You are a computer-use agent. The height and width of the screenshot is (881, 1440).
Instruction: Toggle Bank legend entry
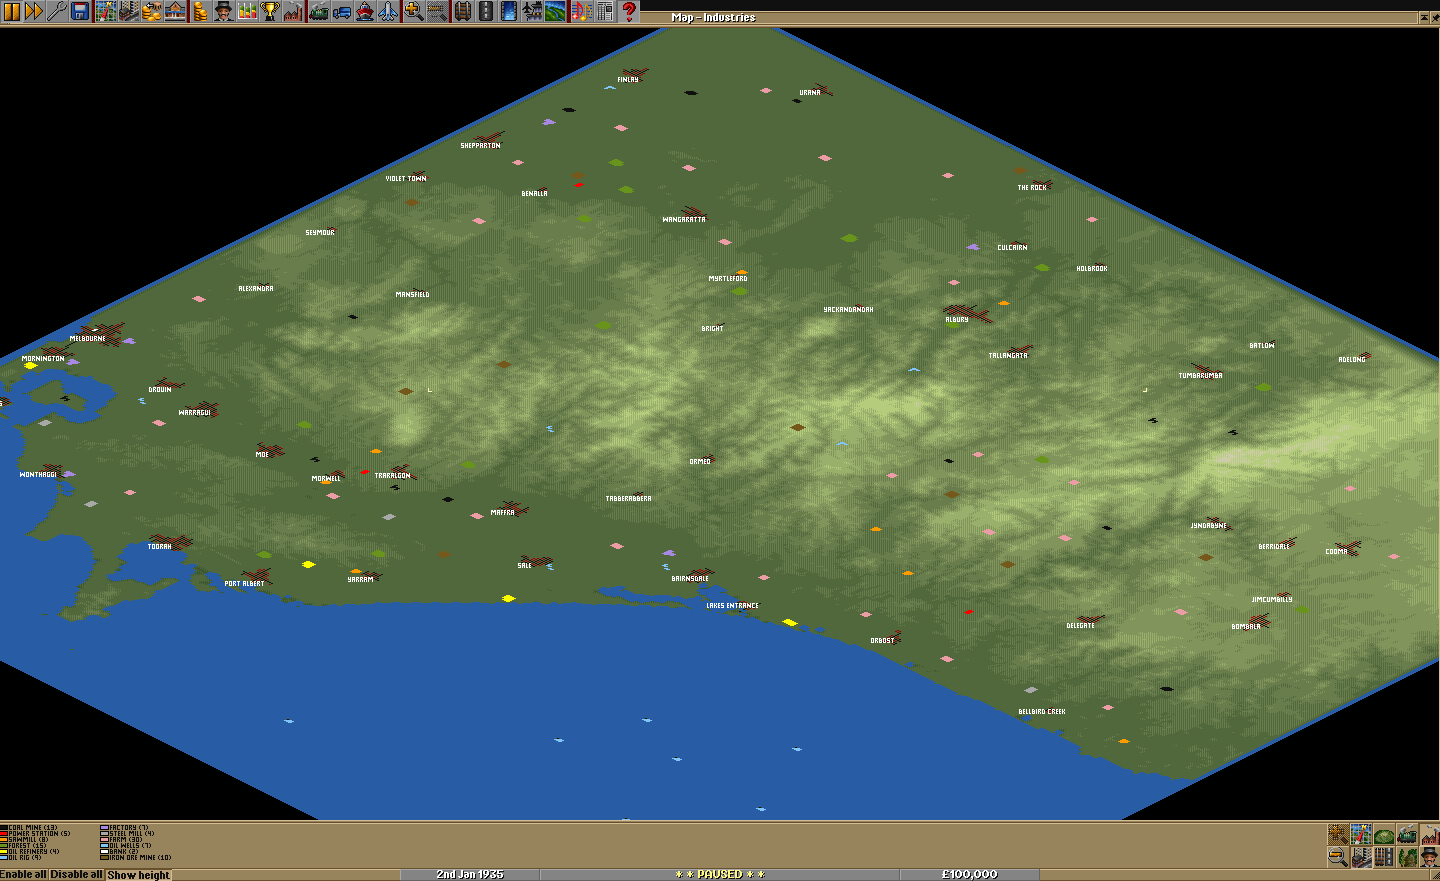[120, 852]
